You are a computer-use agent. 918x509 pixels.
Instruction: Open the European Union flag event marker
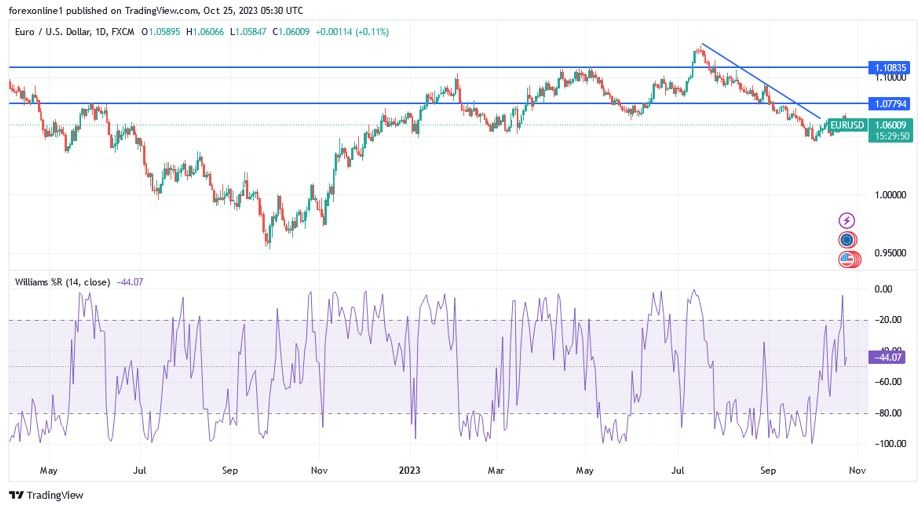click(847, 240)
